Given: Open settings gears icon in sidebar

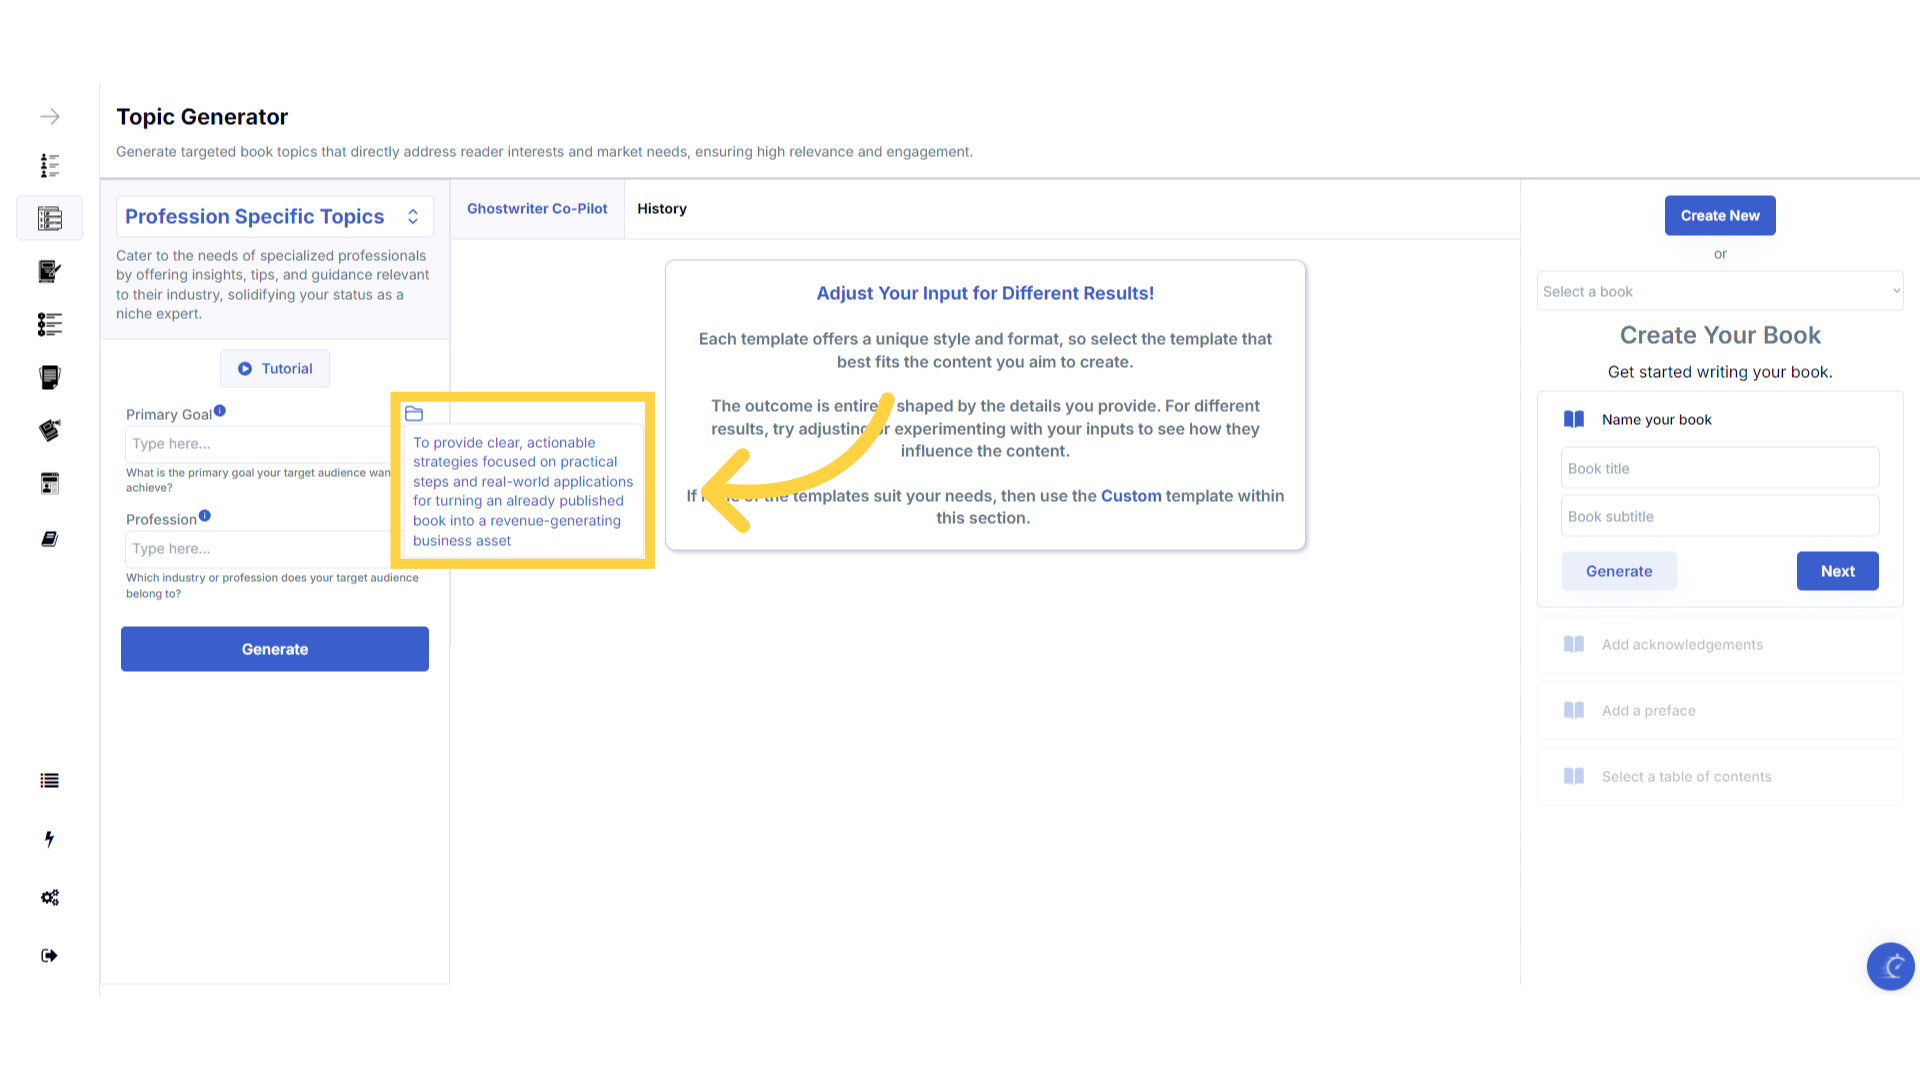Looking at the screenshot, I should (49, 897).
